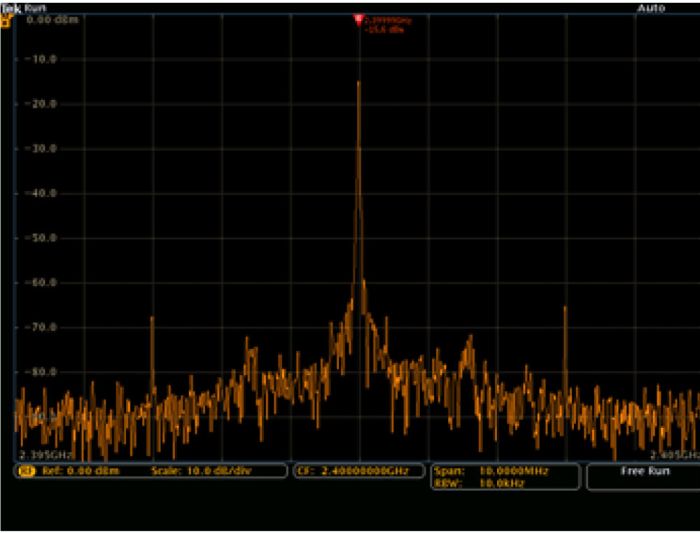The width and height of the screenshot is (700, 533).
Task: Click the Tek logo
Action: (11, 8)
